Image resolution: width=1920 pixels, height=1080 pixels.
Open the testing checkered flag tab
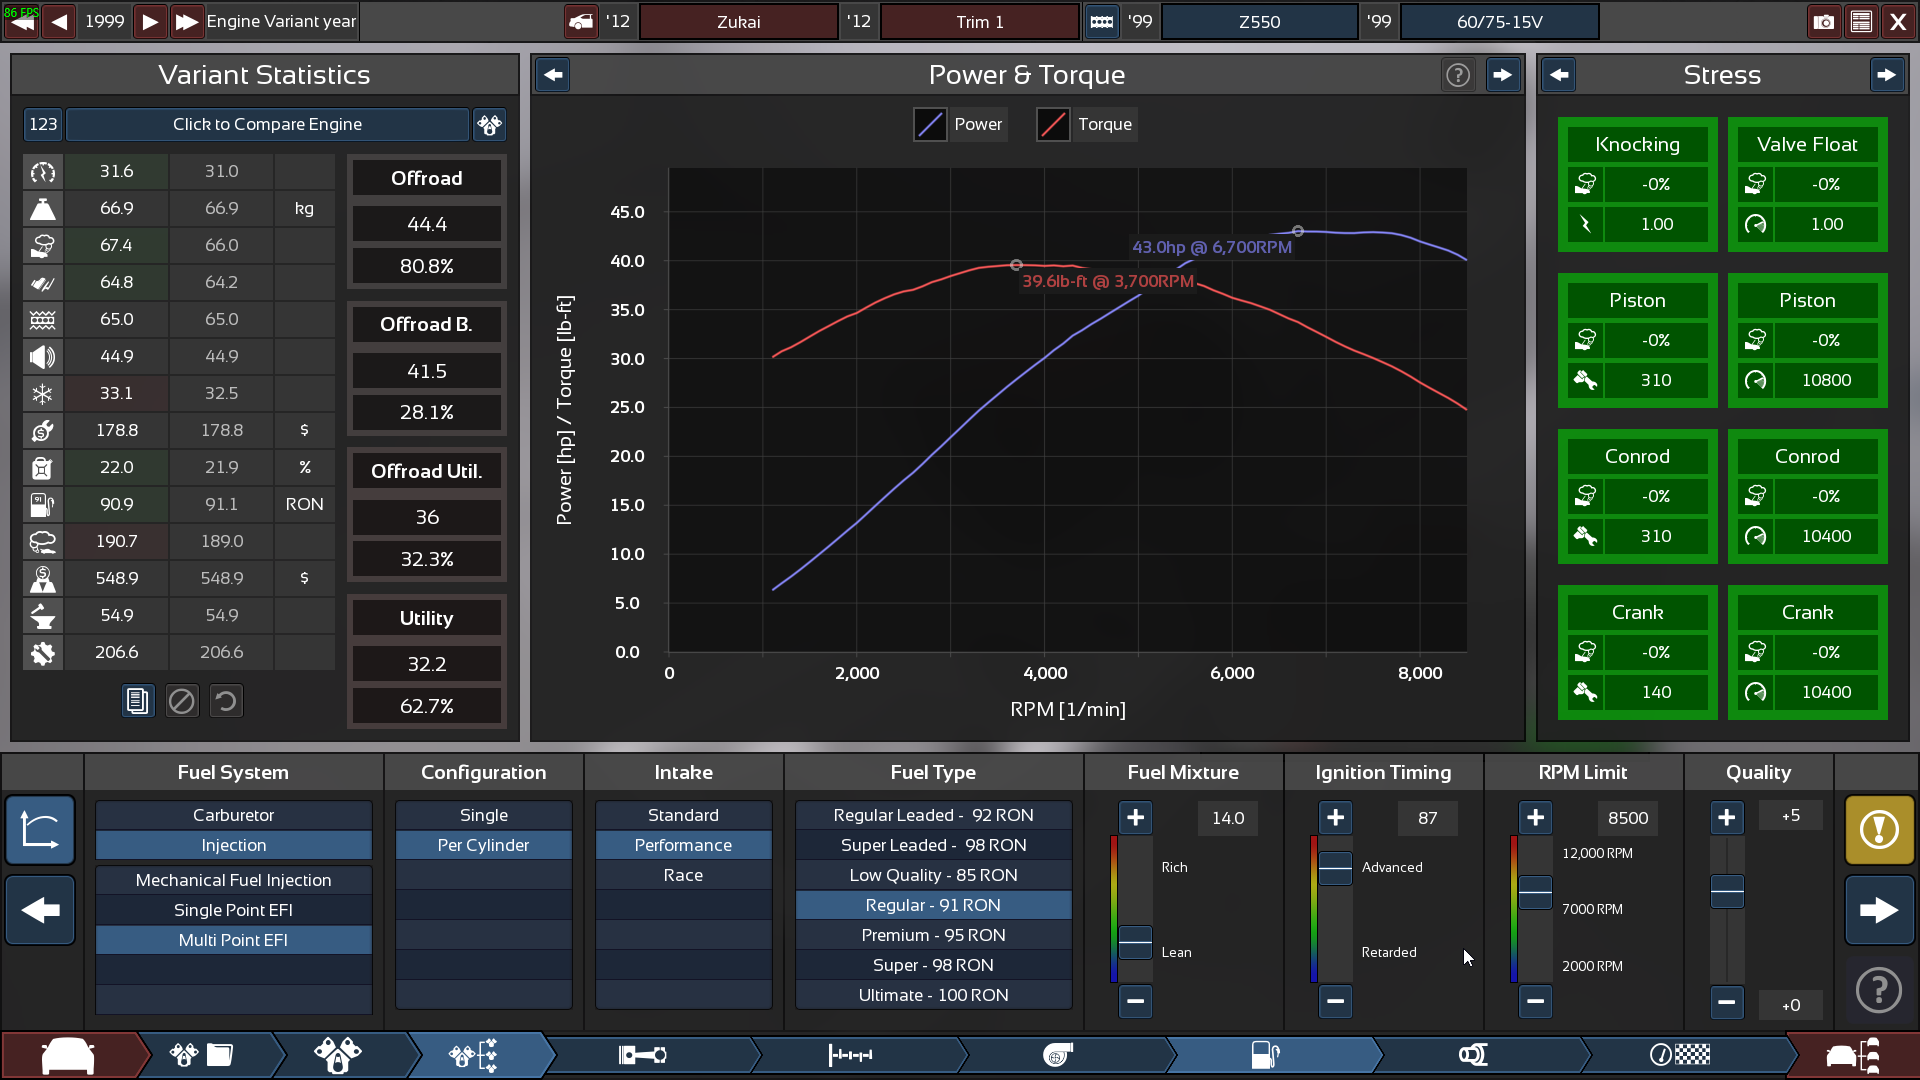(1680, 1055)
